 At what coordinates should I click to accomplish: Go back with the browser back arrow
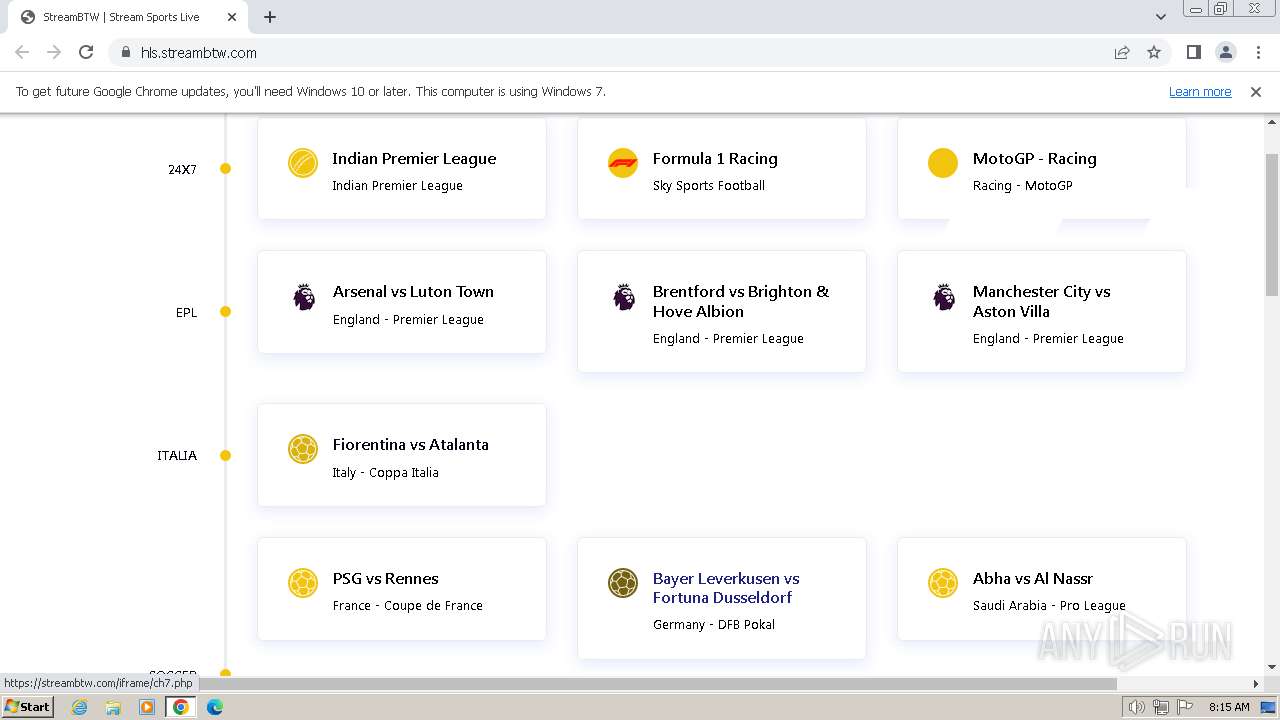(22, 52)
